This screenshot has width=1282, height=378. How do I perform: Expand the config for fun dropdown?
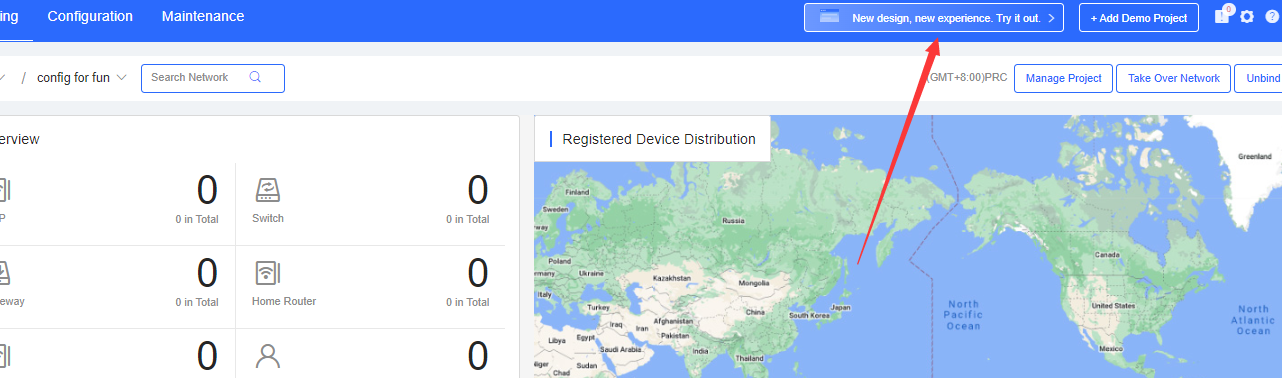click(121, 77)
